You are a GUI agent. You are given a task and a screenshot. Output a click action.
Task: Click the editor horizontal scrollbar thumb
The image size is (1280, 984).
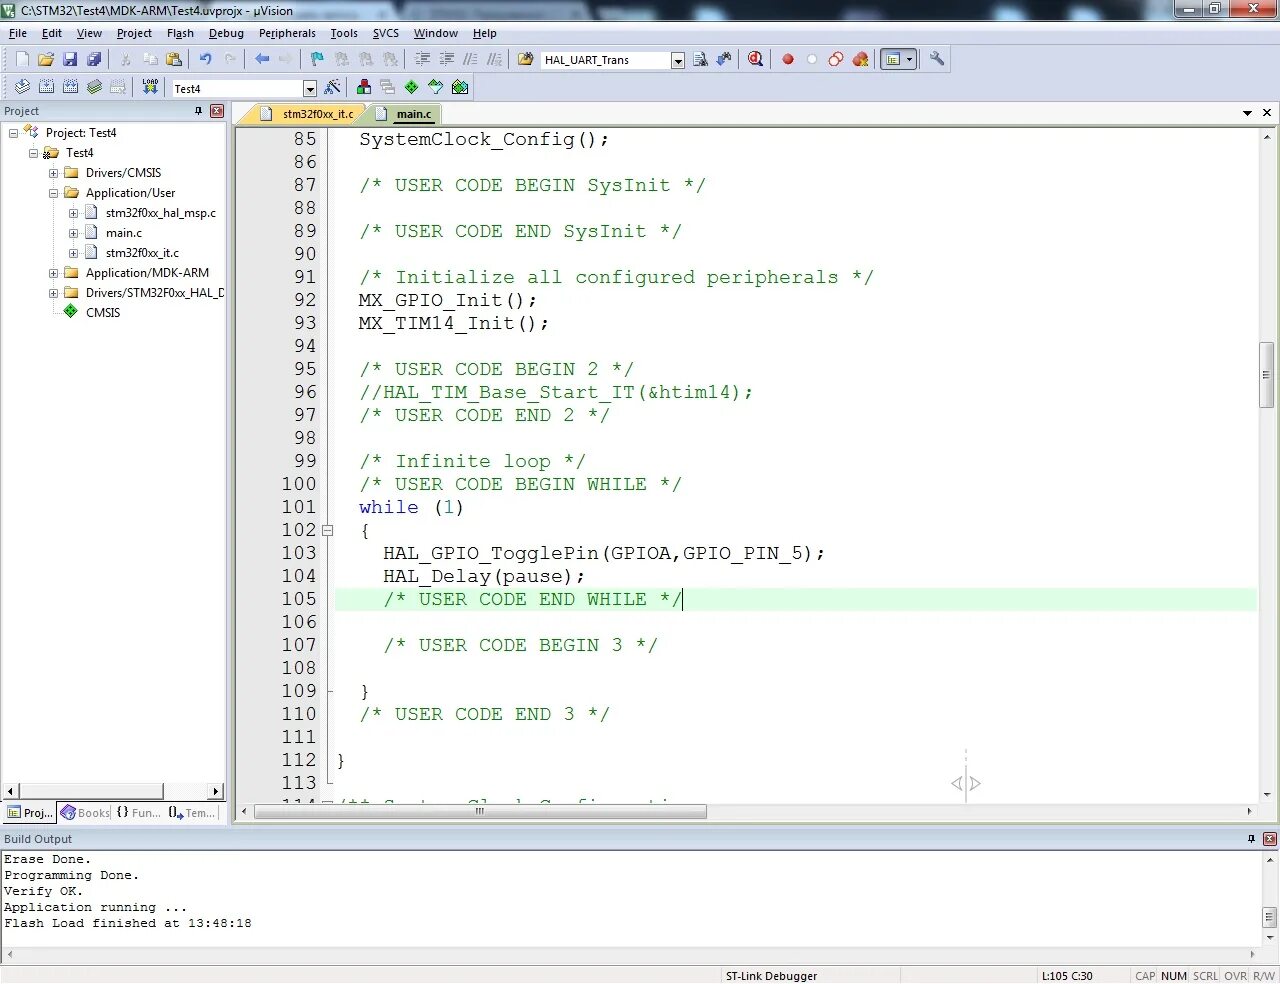(x=480, y=811)
